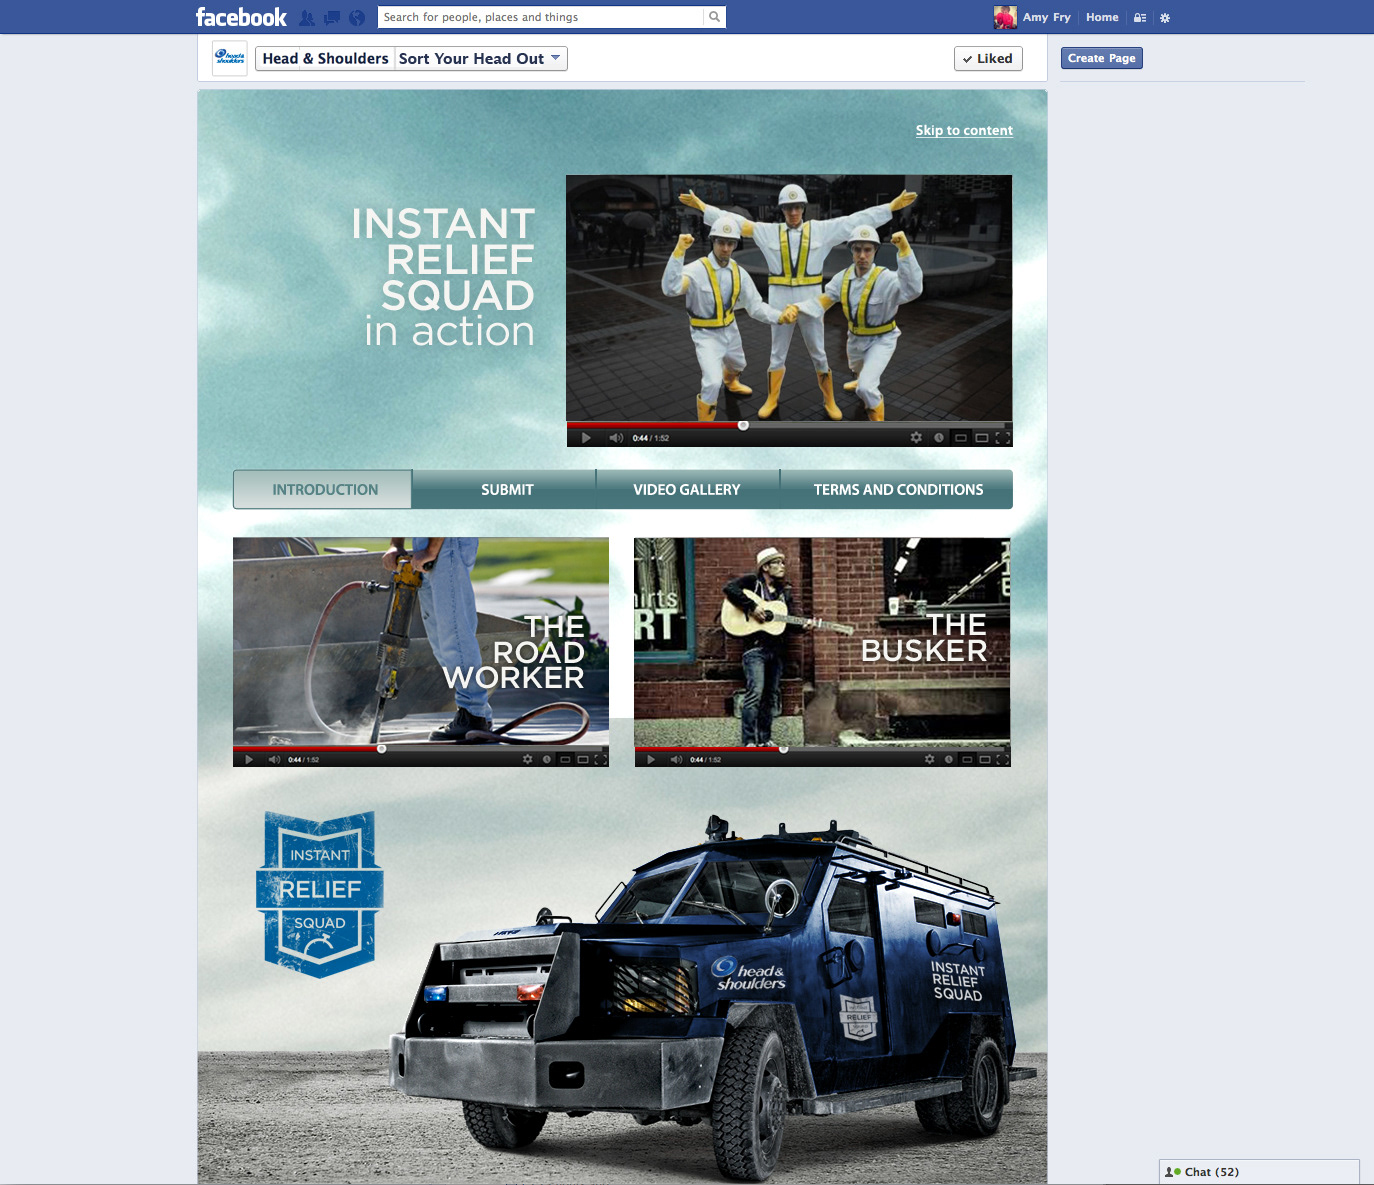This screenshot has height=1185, width=1374.
Task: Toggle the Liked button
Action: 988,59
